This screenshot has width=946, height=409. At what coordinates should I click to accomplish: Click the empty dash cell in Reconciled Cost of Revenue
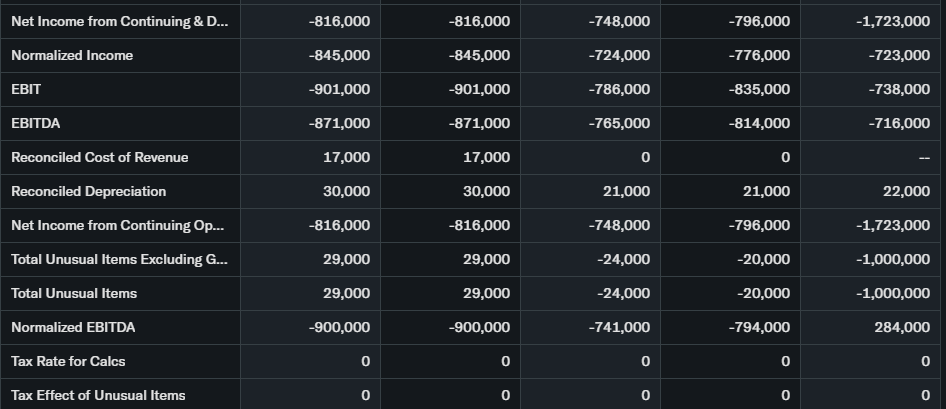(924, 158)
